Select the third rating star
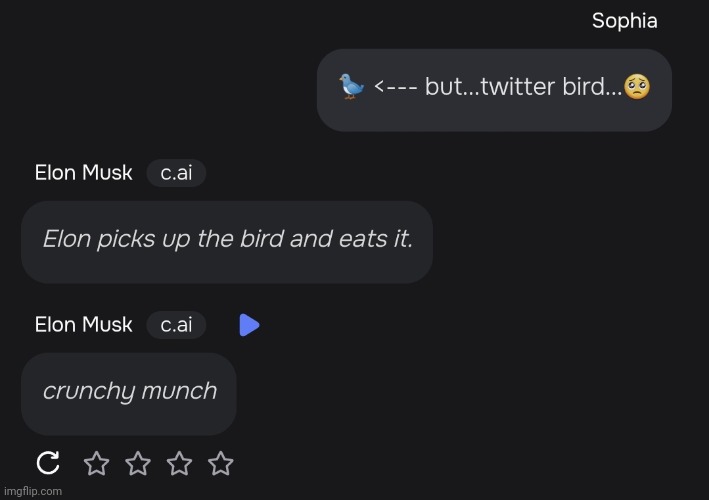 point(179,463)
